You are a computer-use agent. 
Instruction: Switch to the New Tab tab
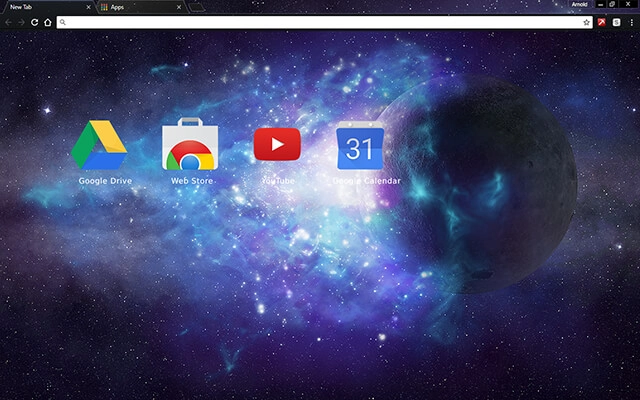click(x=47, y=7)
